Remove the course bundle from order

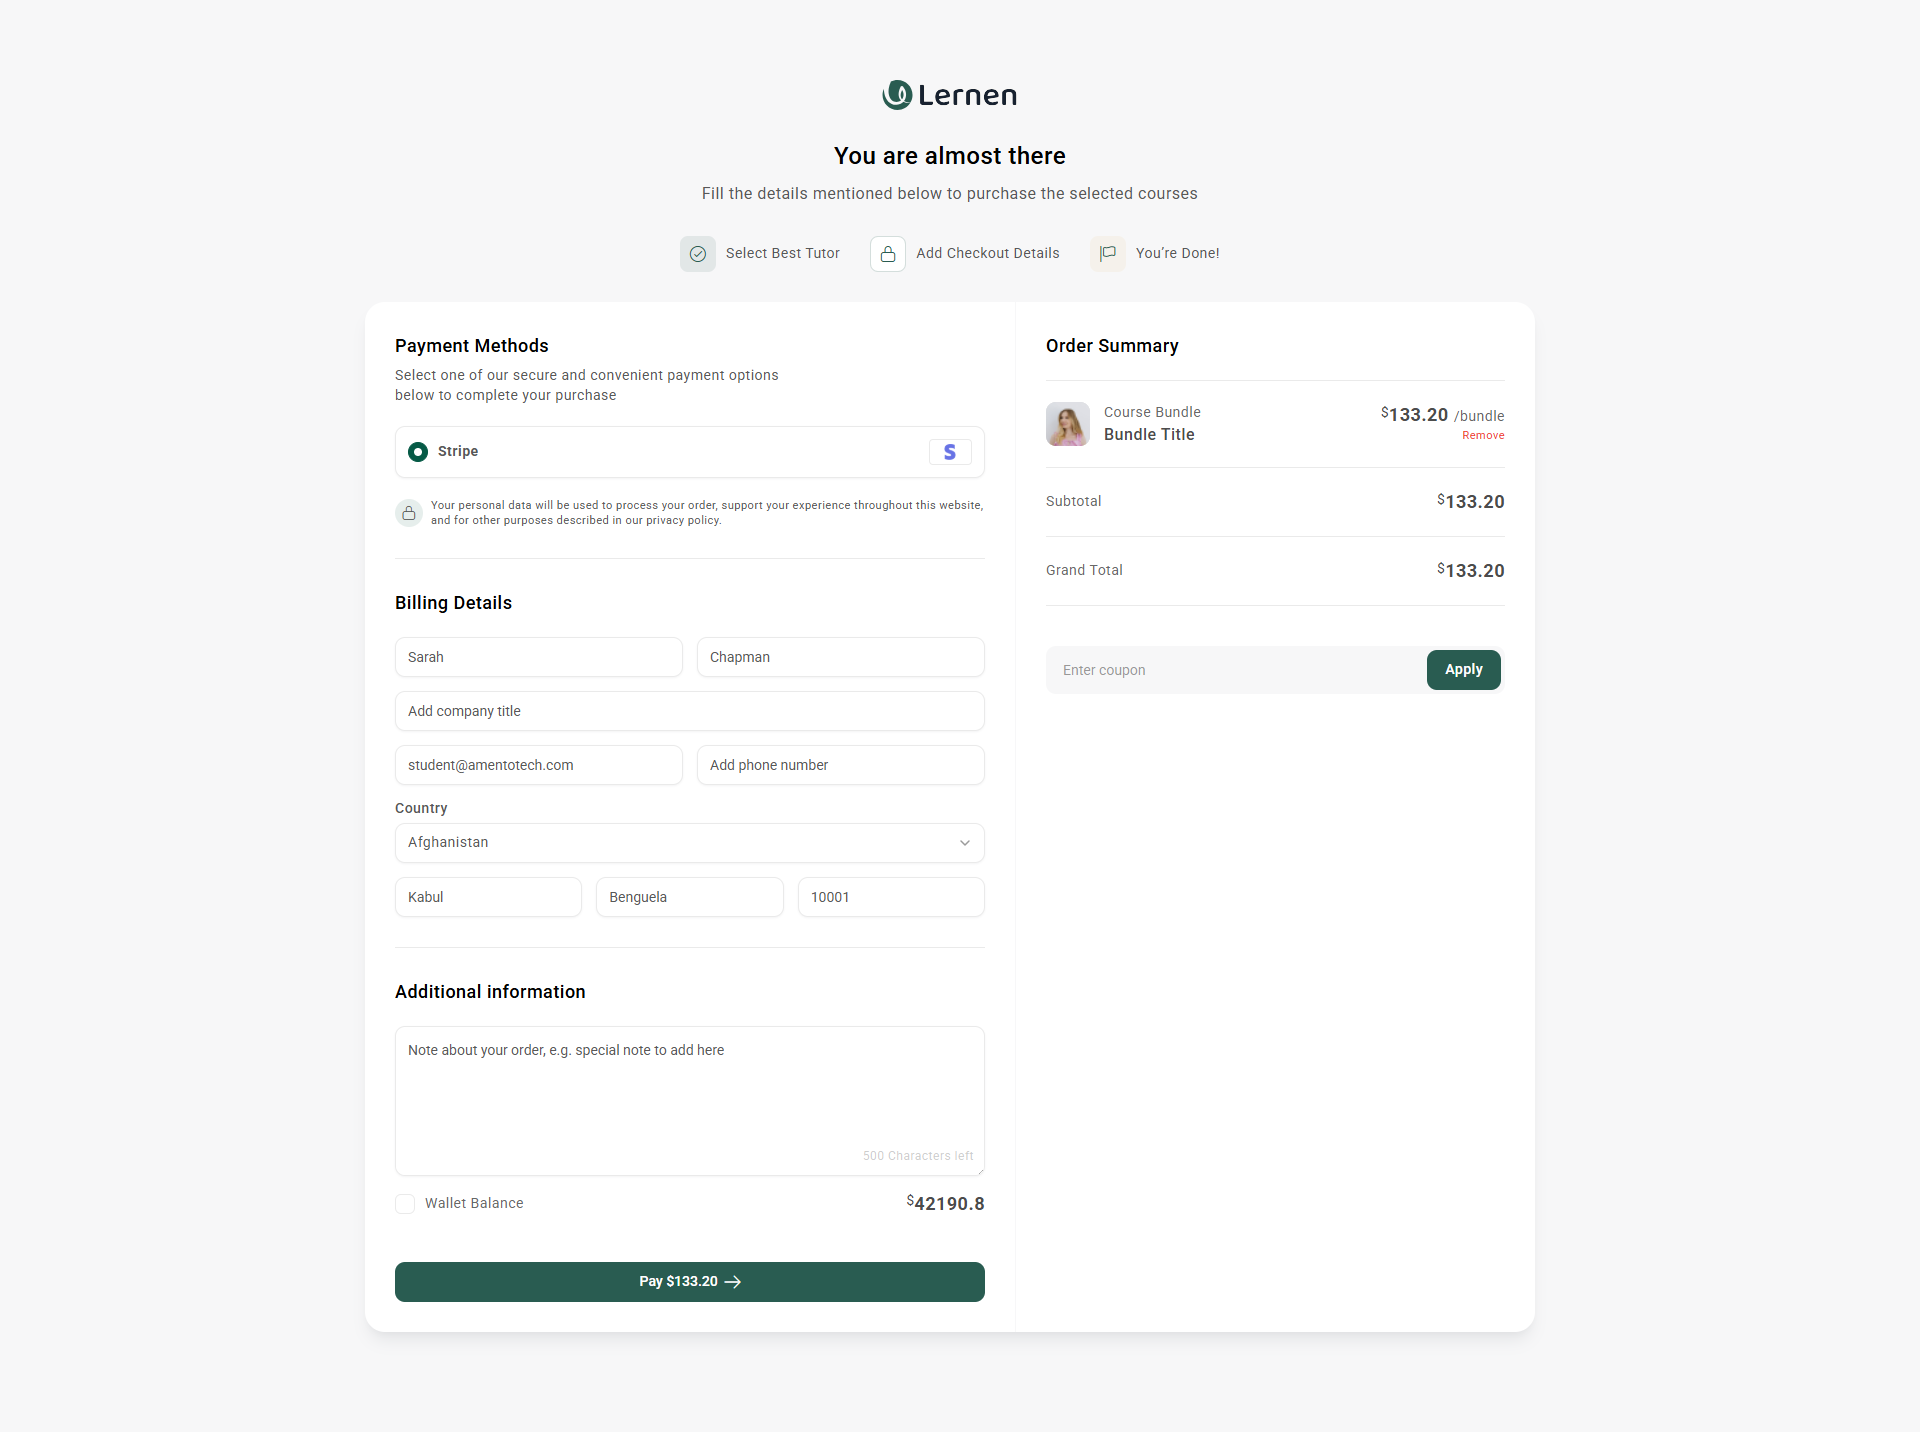1483,436
